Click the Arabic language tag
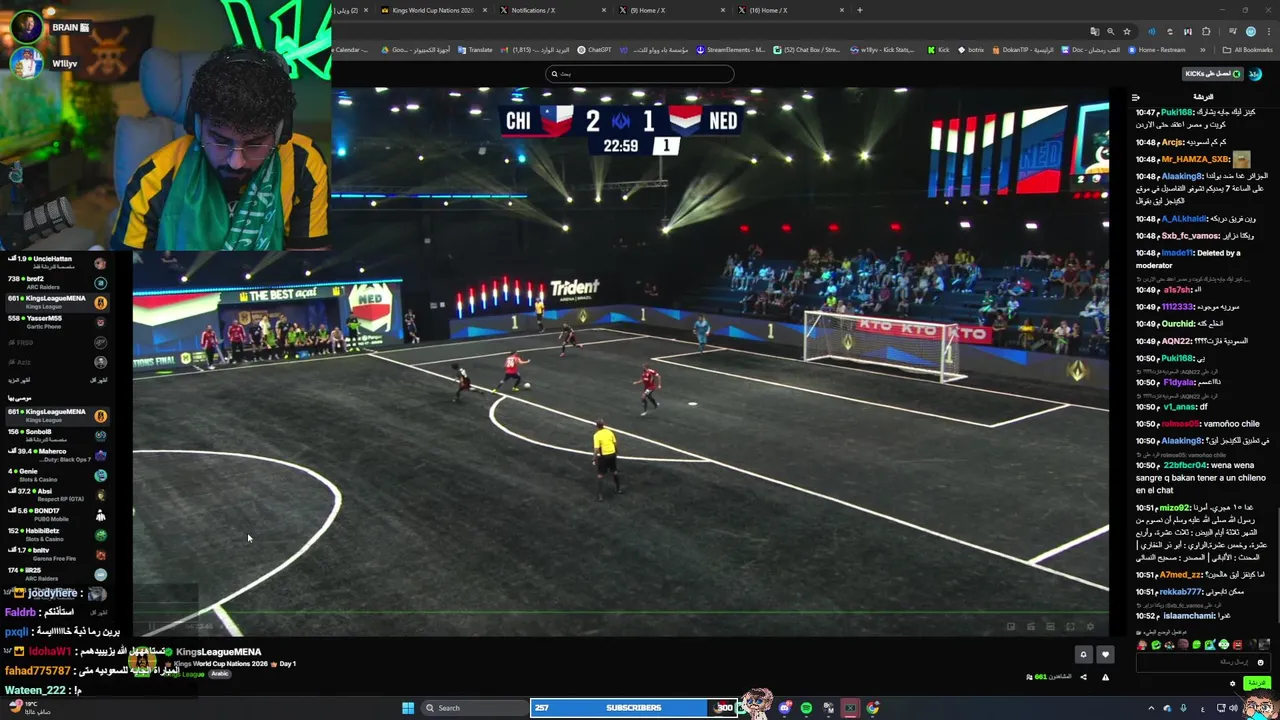The width and height of the screenshot is (1280, 720). coord(219,674)
